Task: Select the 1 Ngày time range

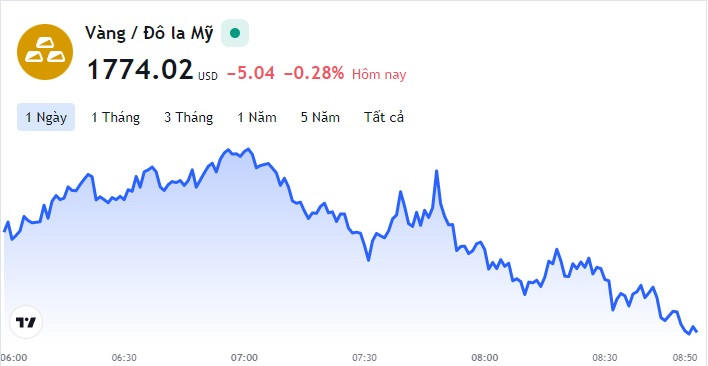Action: [x=46, y=117]
